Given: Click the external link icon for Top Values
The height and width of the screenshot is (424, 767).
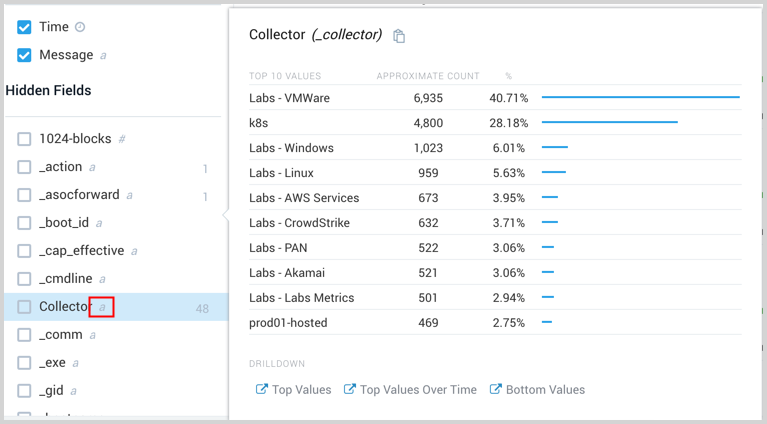Looking at the screenshot, I should pos(262,390).
